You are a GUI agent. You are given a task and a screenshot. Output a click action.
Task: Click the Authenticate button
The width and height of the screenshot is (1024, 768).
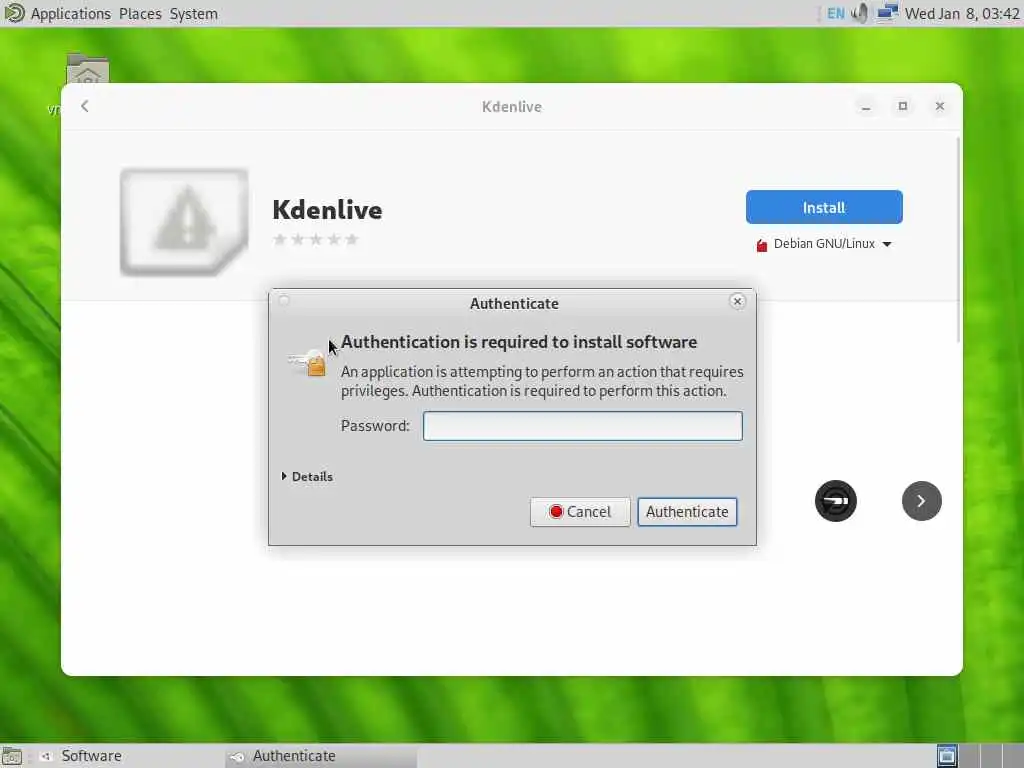click(x=687, y=512)
